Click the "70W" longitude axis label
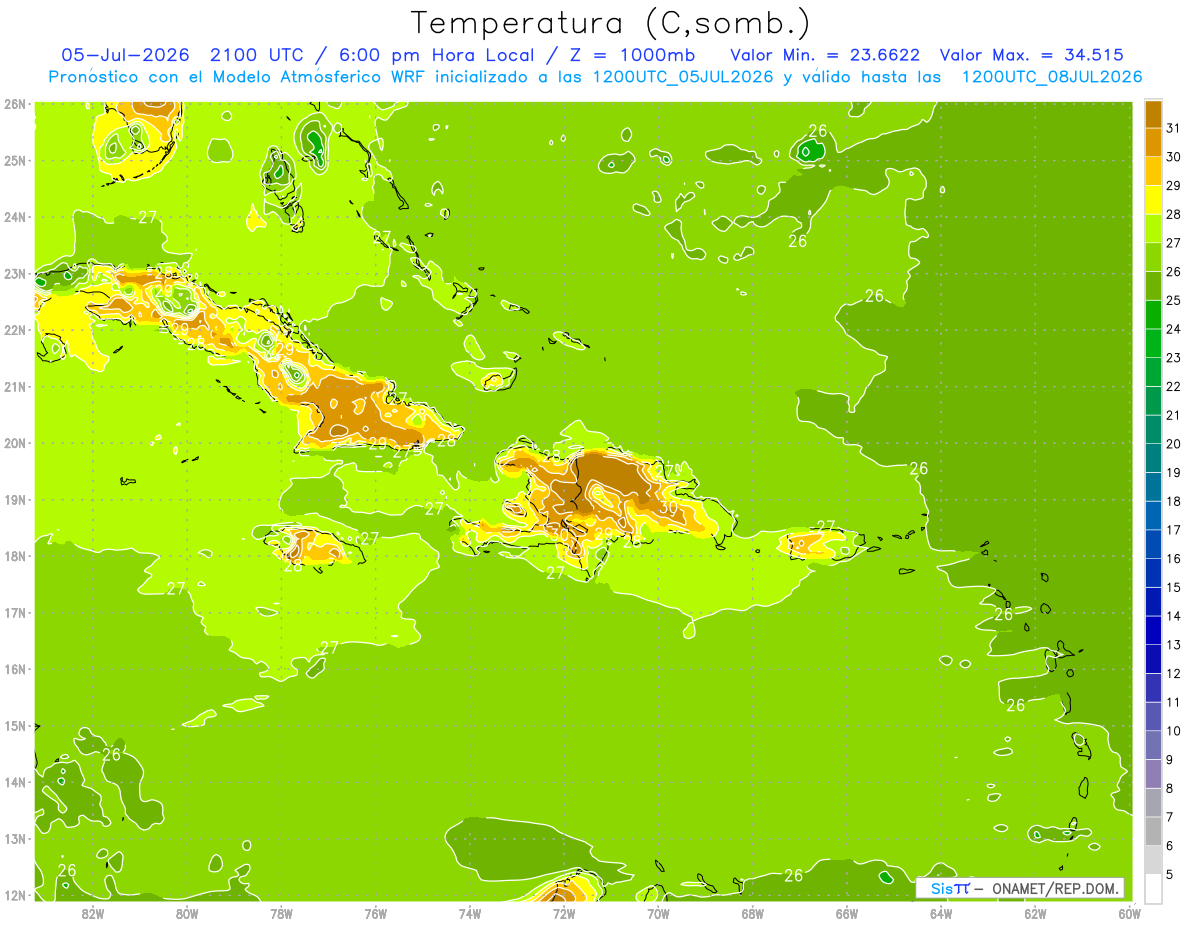Image resolution: width=1200 pixels, height=927 pixels. tap(658, 913)
